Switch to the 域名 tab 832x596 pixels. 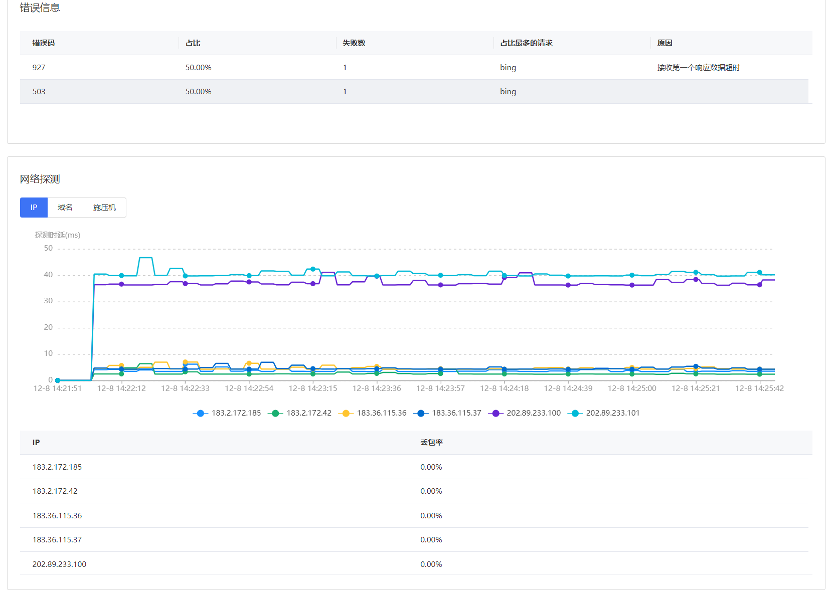(65, 208)
